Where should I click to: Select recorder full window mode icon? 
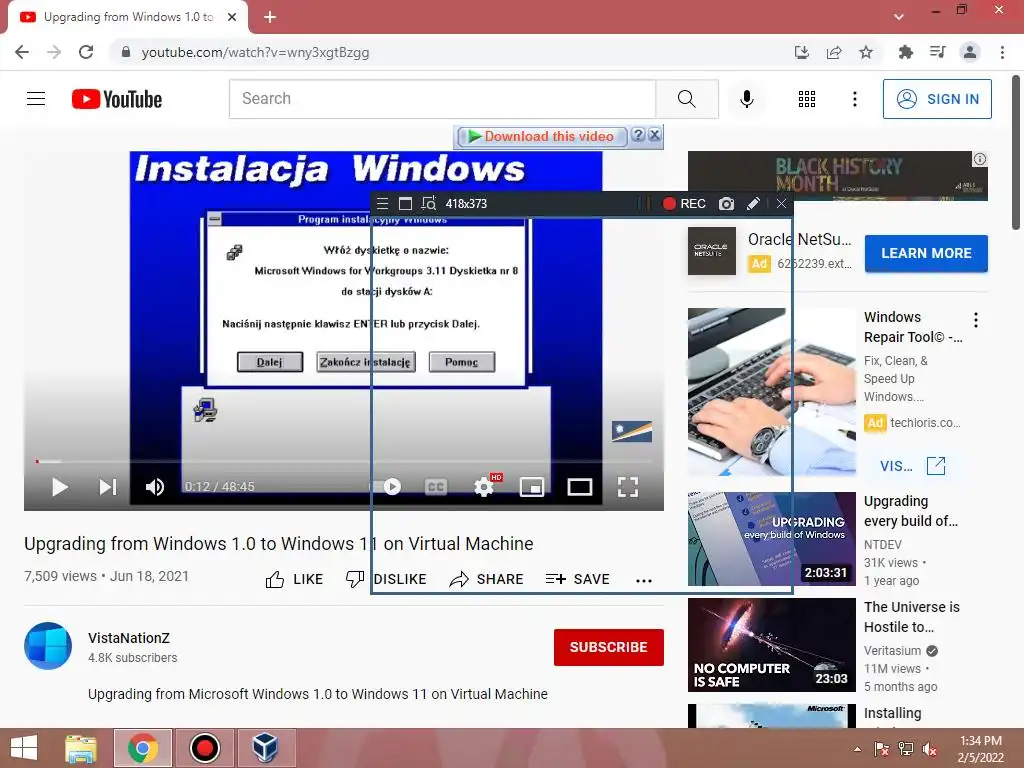[x=405, y=204]
